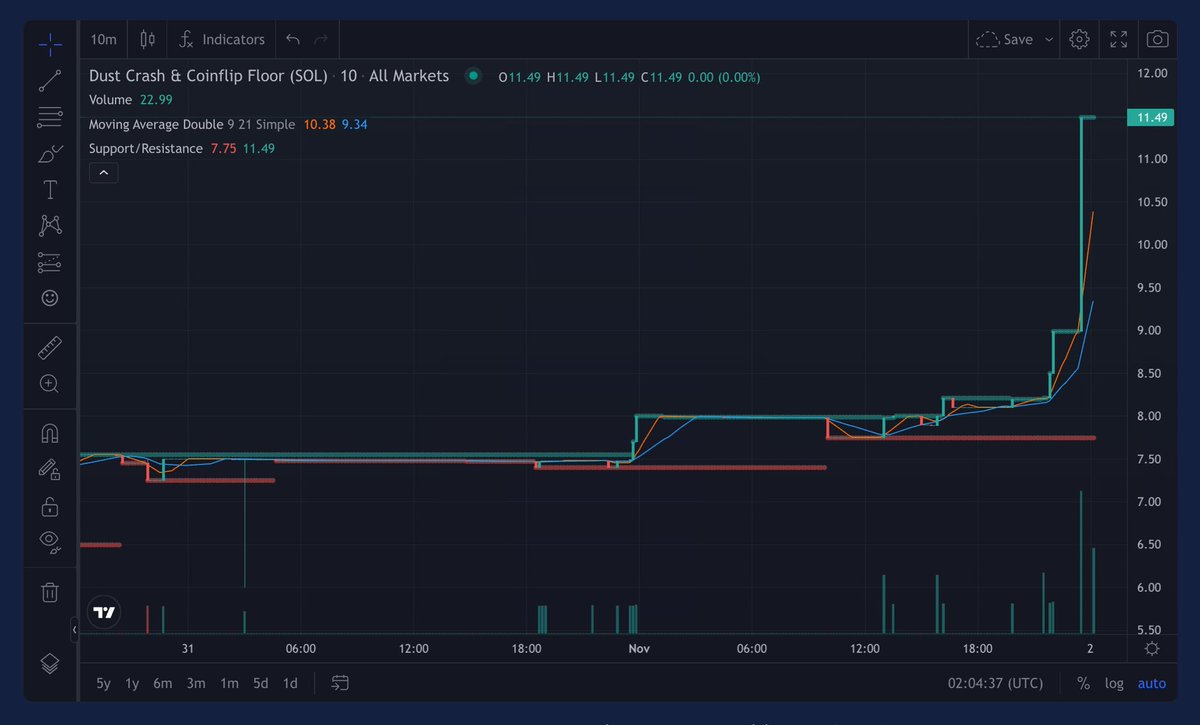Set range to 5y
The width and height of the screenshot is (1200, 725).
tap(104, 684)
